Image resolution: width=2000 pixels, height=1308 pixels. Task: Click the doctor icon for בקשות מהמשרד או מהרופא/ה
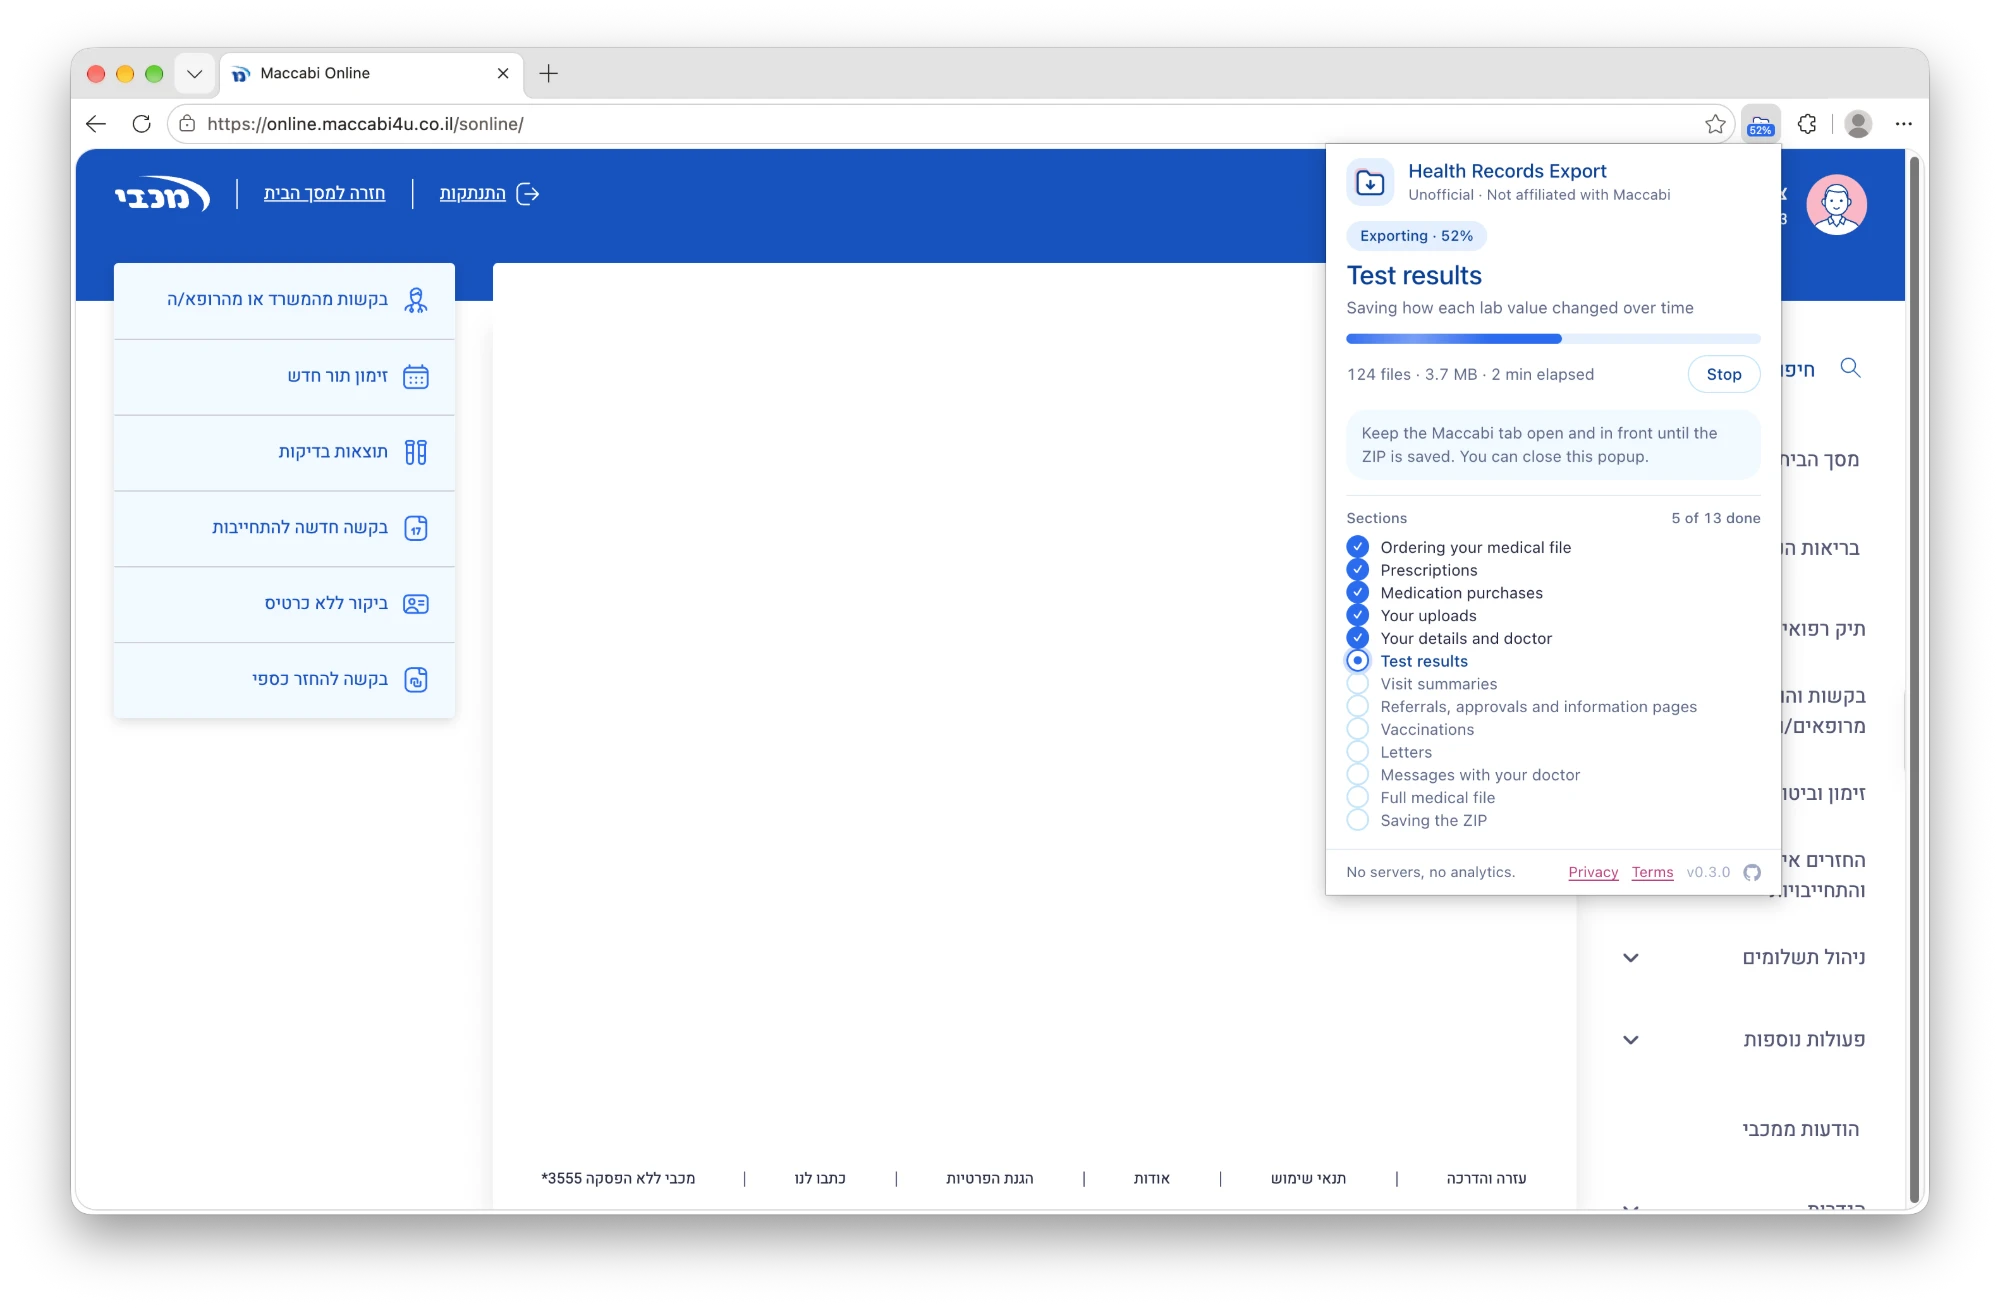(x=416, y=300)
